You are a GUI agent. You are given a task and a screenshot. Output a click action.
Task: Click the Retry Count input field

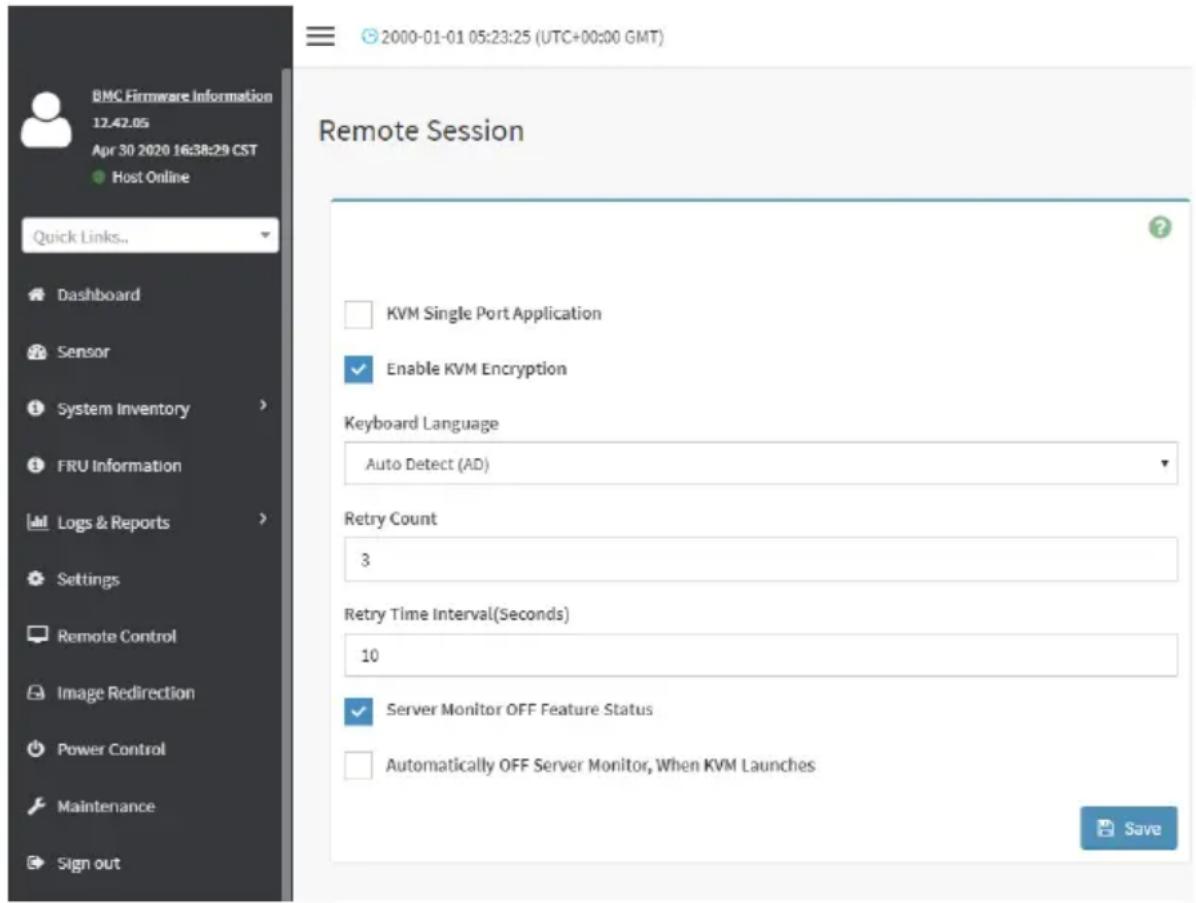[x=760, y=559]
